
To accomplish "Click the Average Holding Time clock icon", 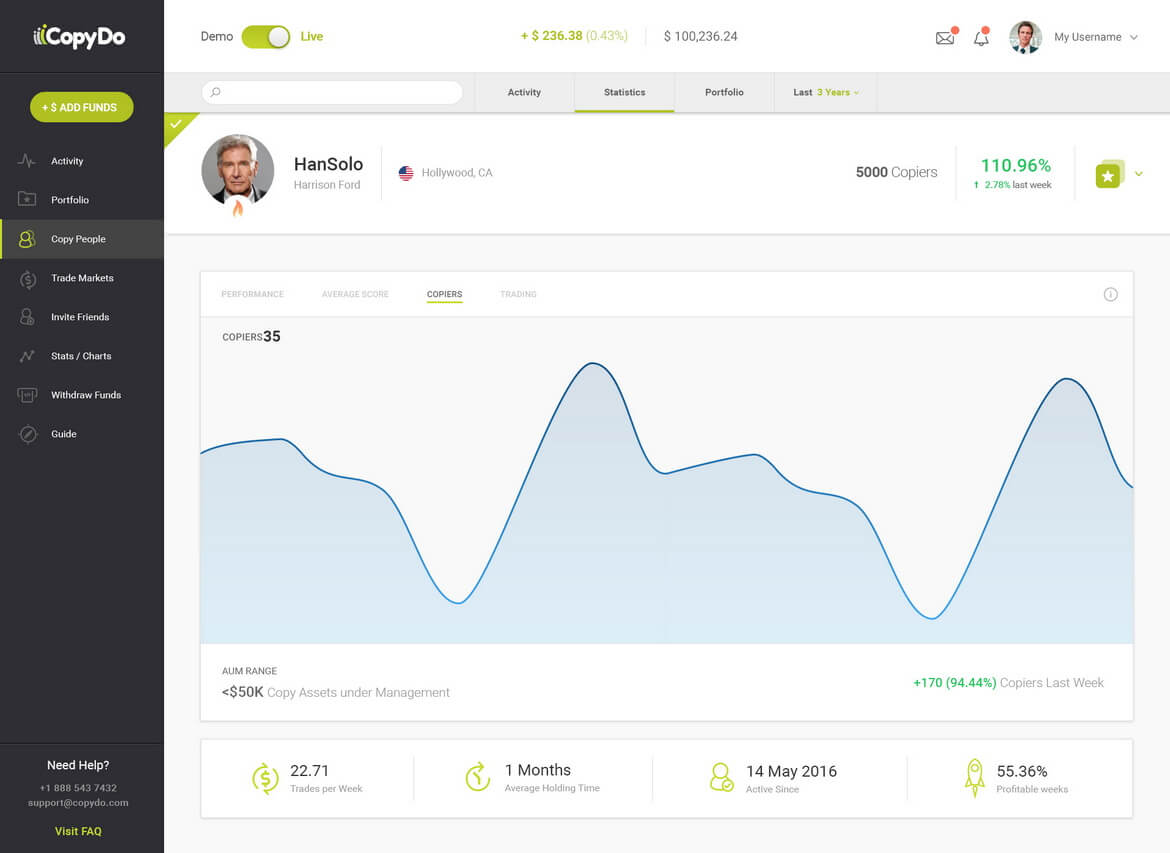I will coord(478,777).
